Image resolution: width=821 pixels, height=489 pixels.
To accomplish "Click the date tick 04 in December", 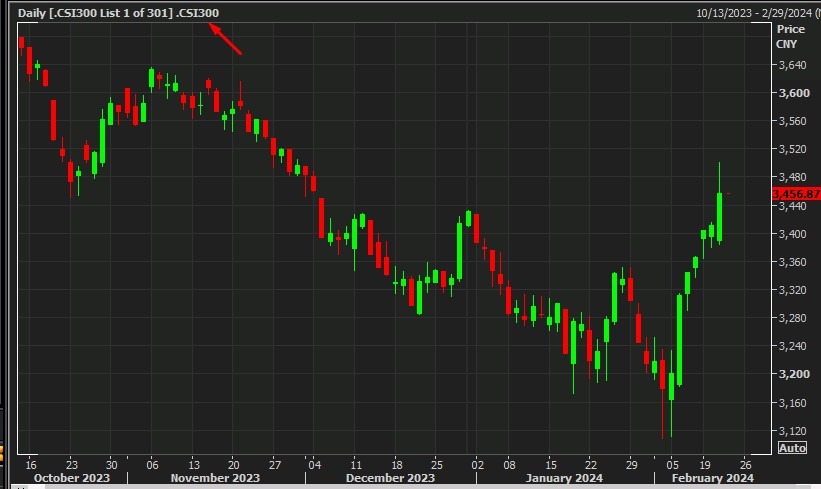I will 315,465.
